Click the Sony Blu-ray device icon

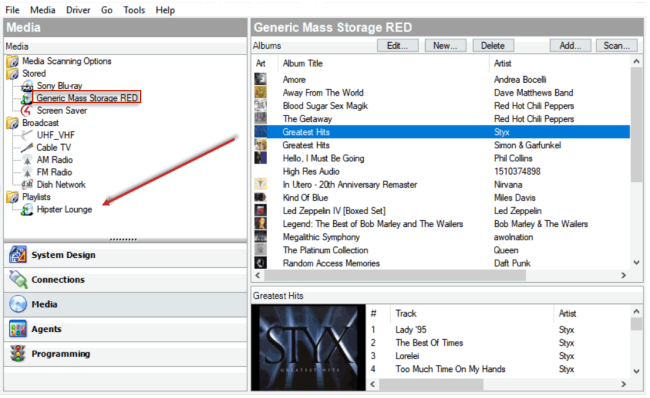(x=27, y=86)
